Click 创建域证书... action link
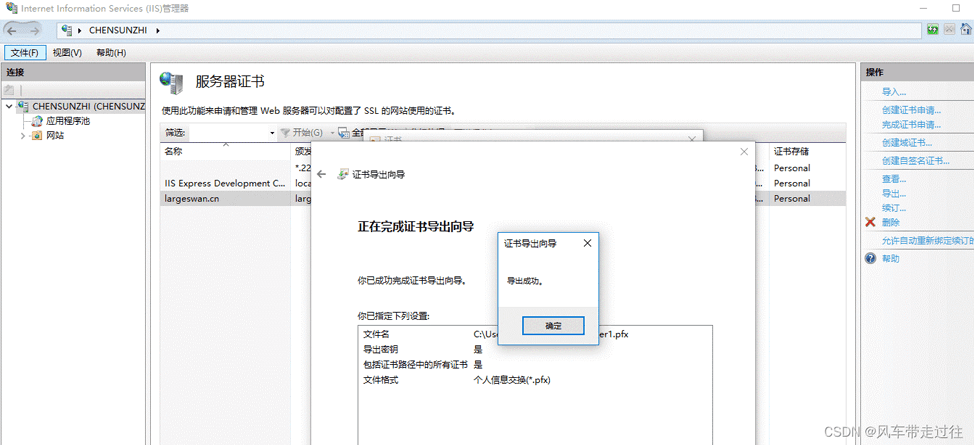 pos(907,143)
